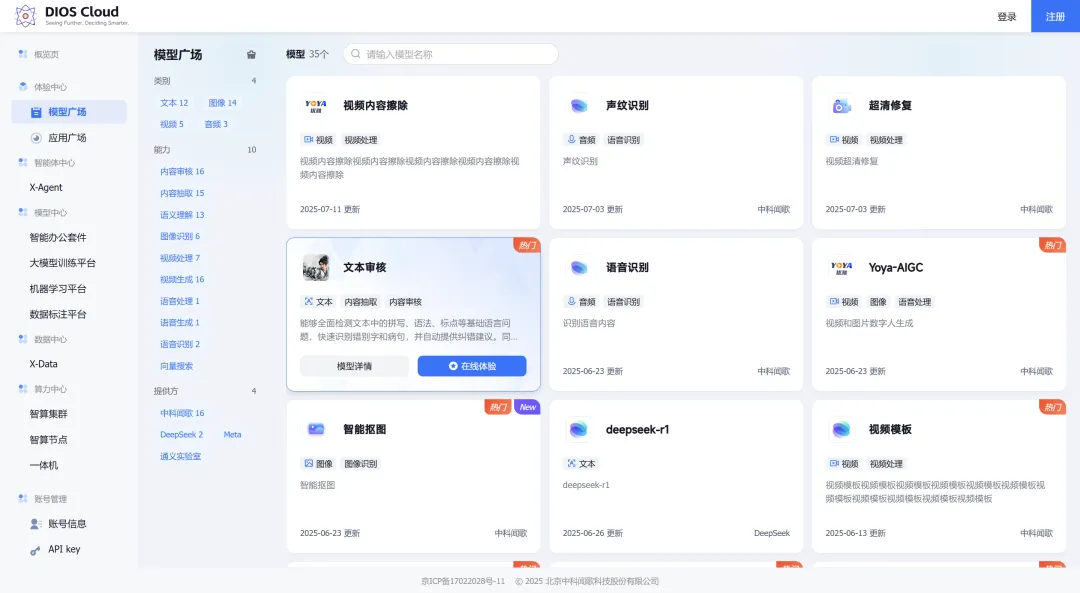The height and width of the screenshot is (593, 1080).
Task: Expand the 算力中心 sidebar section
Action: click(50, 389)
